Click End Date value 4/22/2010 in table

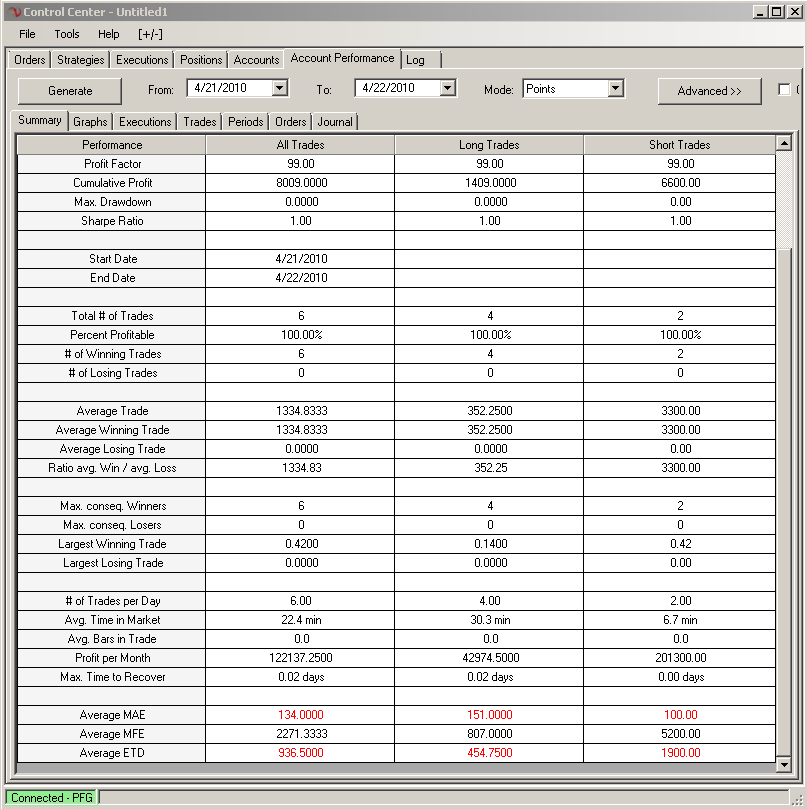[301, 278]
